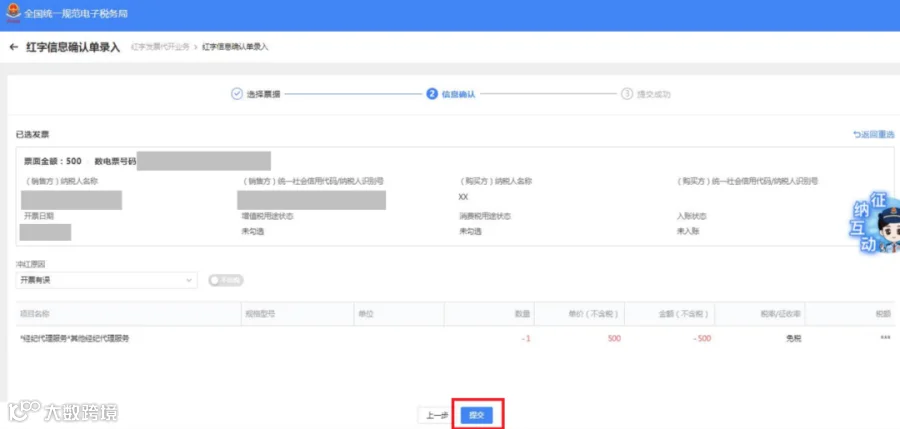
Task: Open the 红字发票代开业务 breadcrumb link
Action: [160, 47]
